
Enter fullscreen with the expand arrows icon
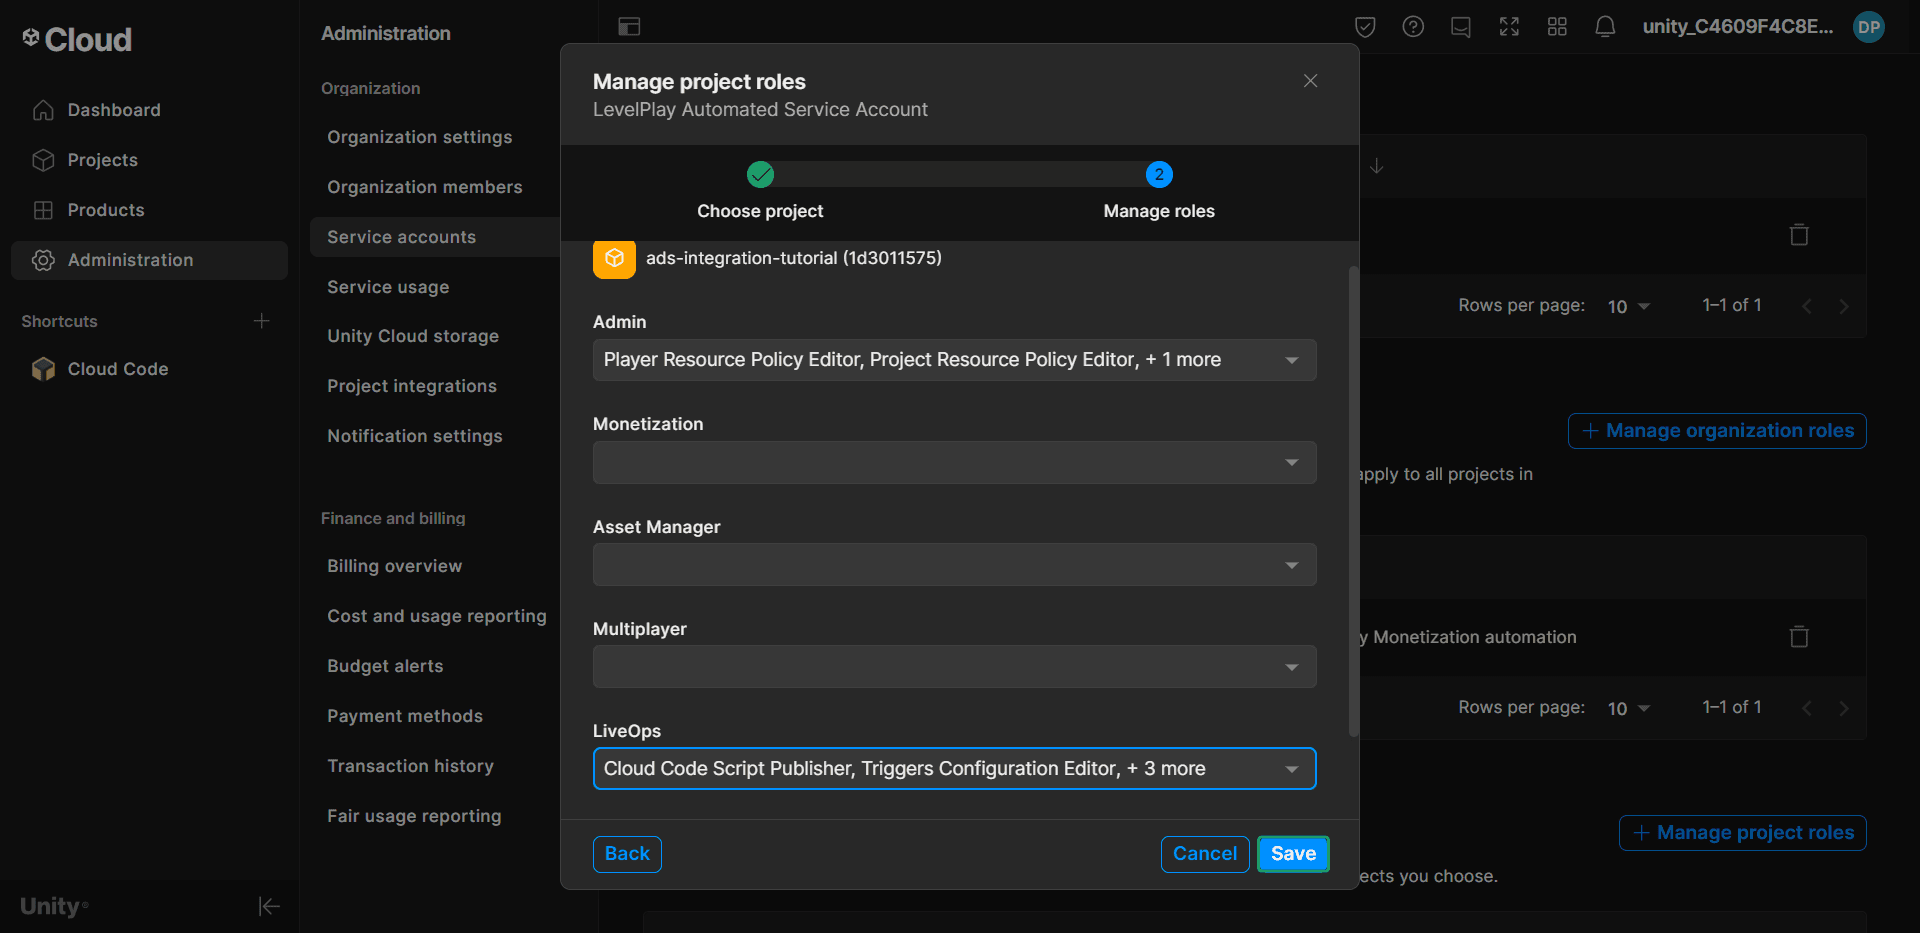tap(1509, 27)
